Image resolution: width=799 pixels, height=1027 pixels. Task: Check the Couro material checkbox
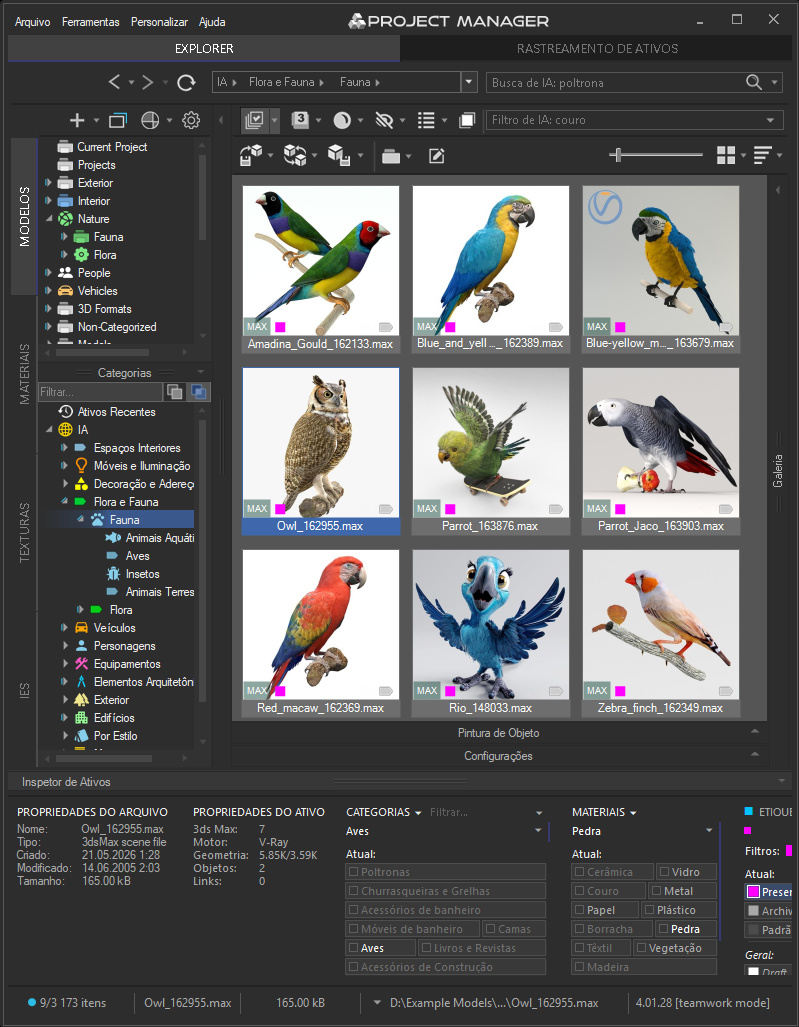point(580,891)
